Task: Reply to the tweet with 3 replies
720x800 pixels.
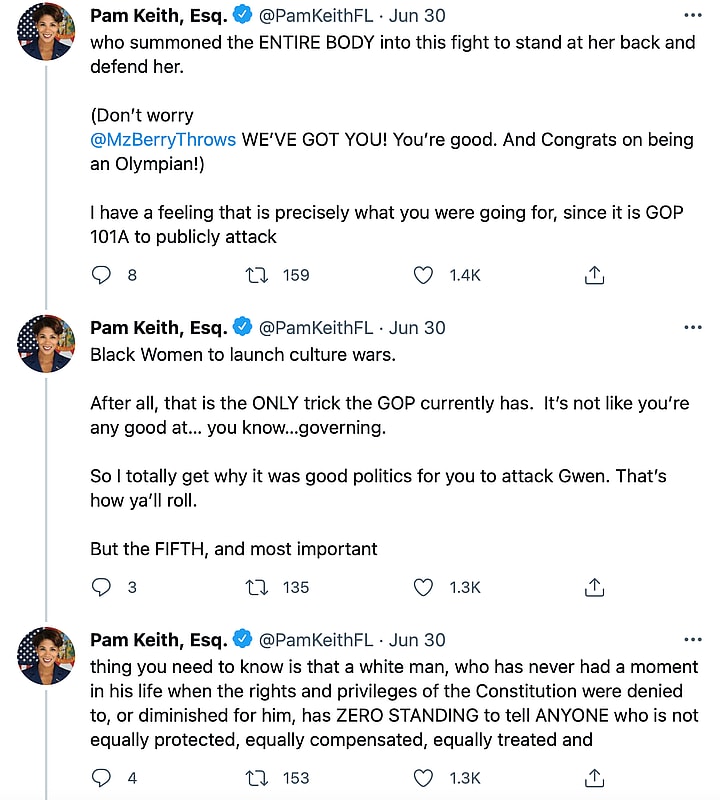Action: [x=101, y=587]
